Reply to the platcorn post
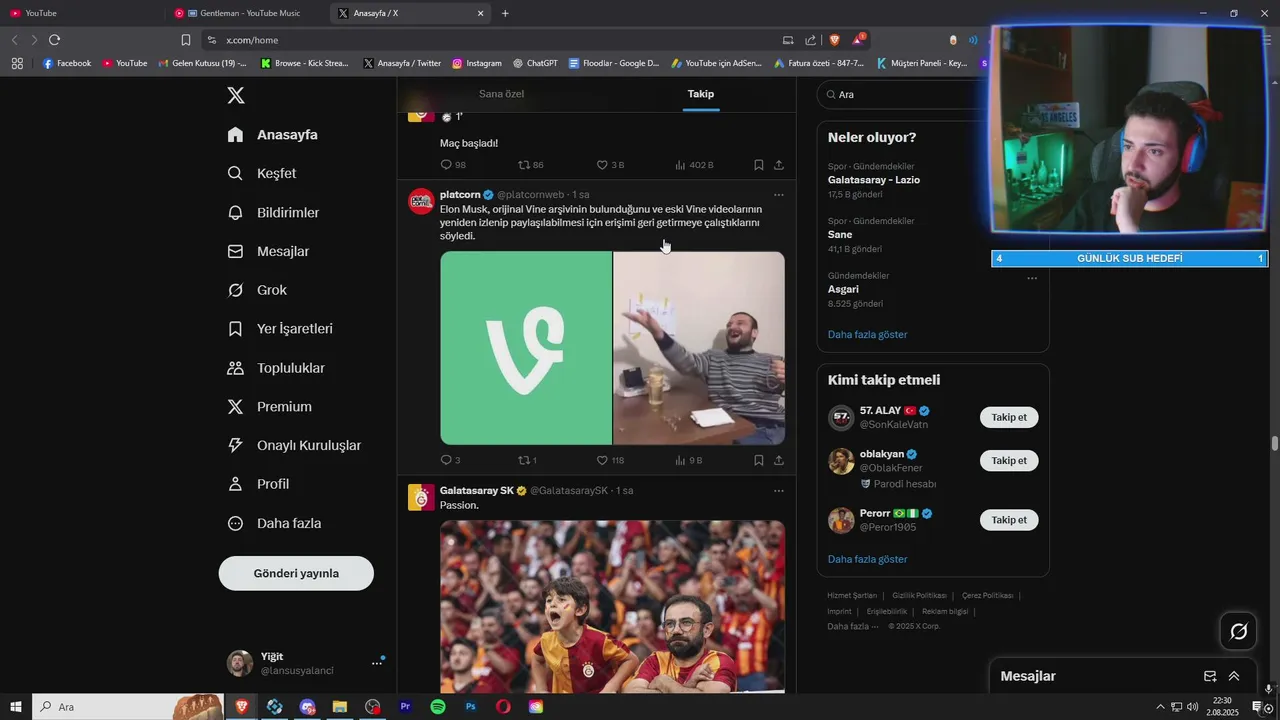The height and width of the screenshot is (720, 1280). click(450, 460)
